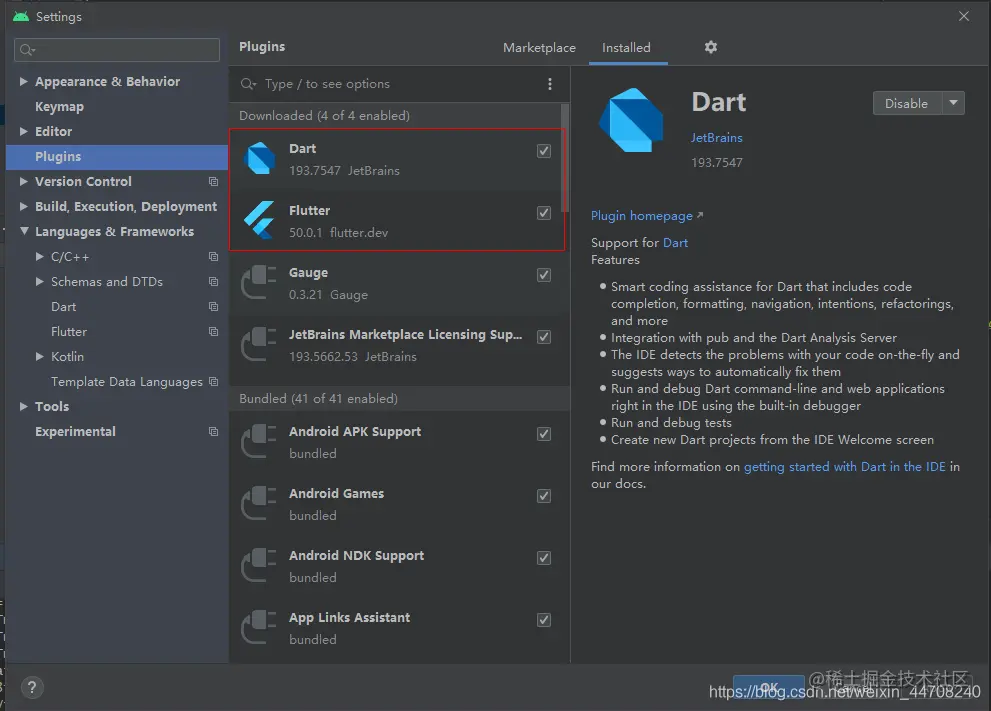The height and width of the screenshot is (711, 991).
Task: Expand Appearance & Behavior tree node
Action: tap(23, 82)
